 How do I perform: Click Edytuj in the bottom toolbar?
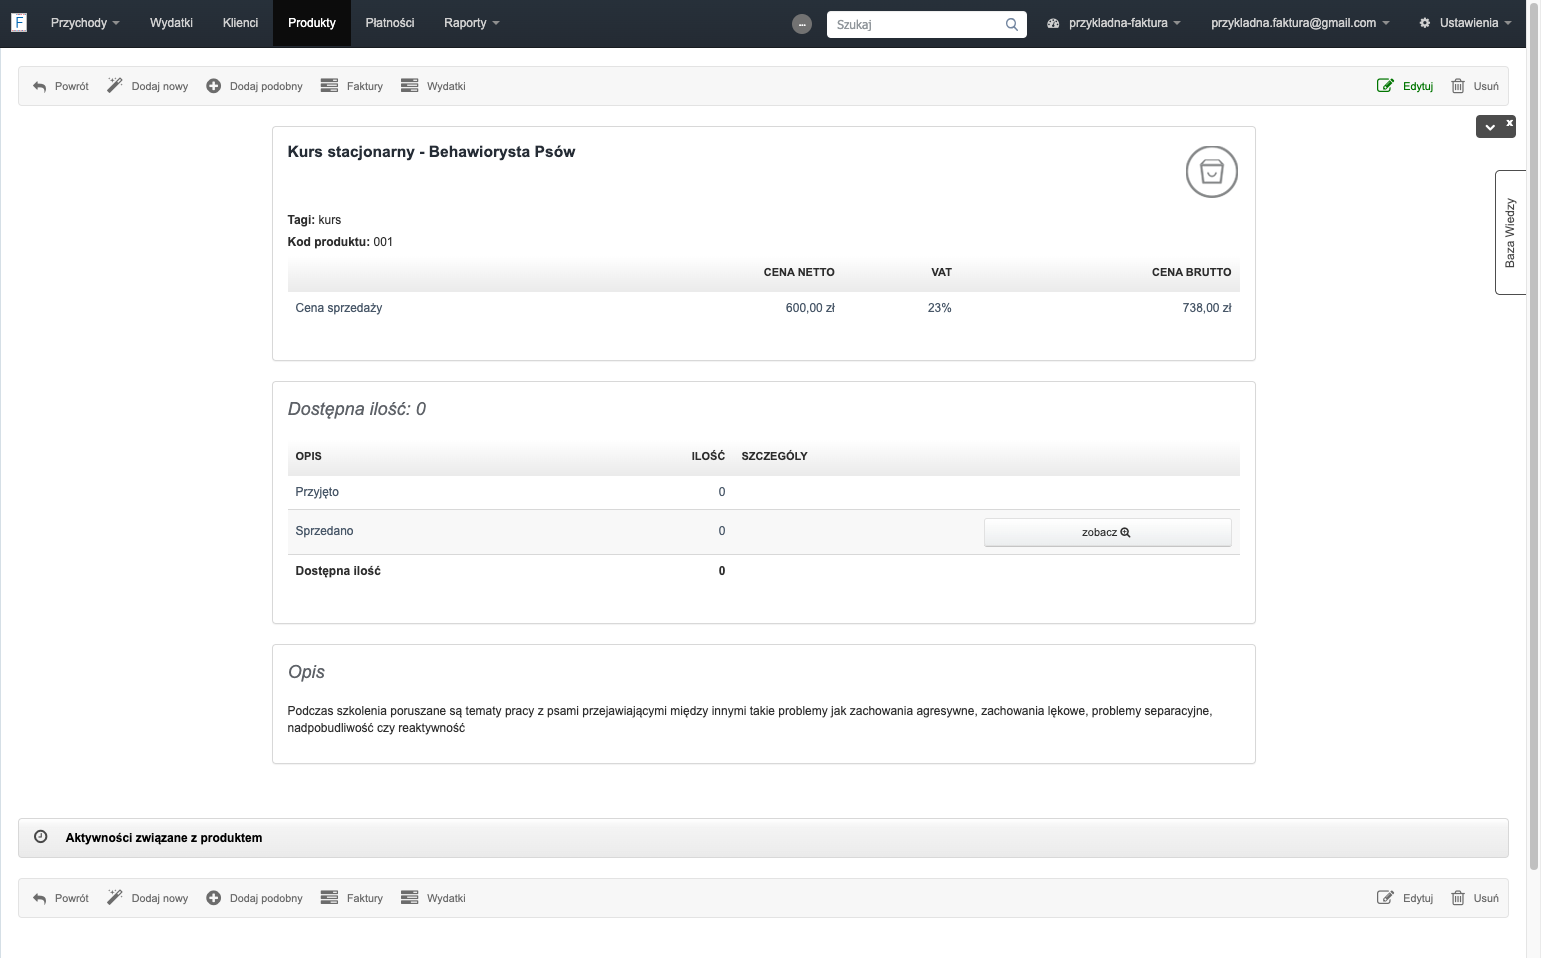(1405, 898)
